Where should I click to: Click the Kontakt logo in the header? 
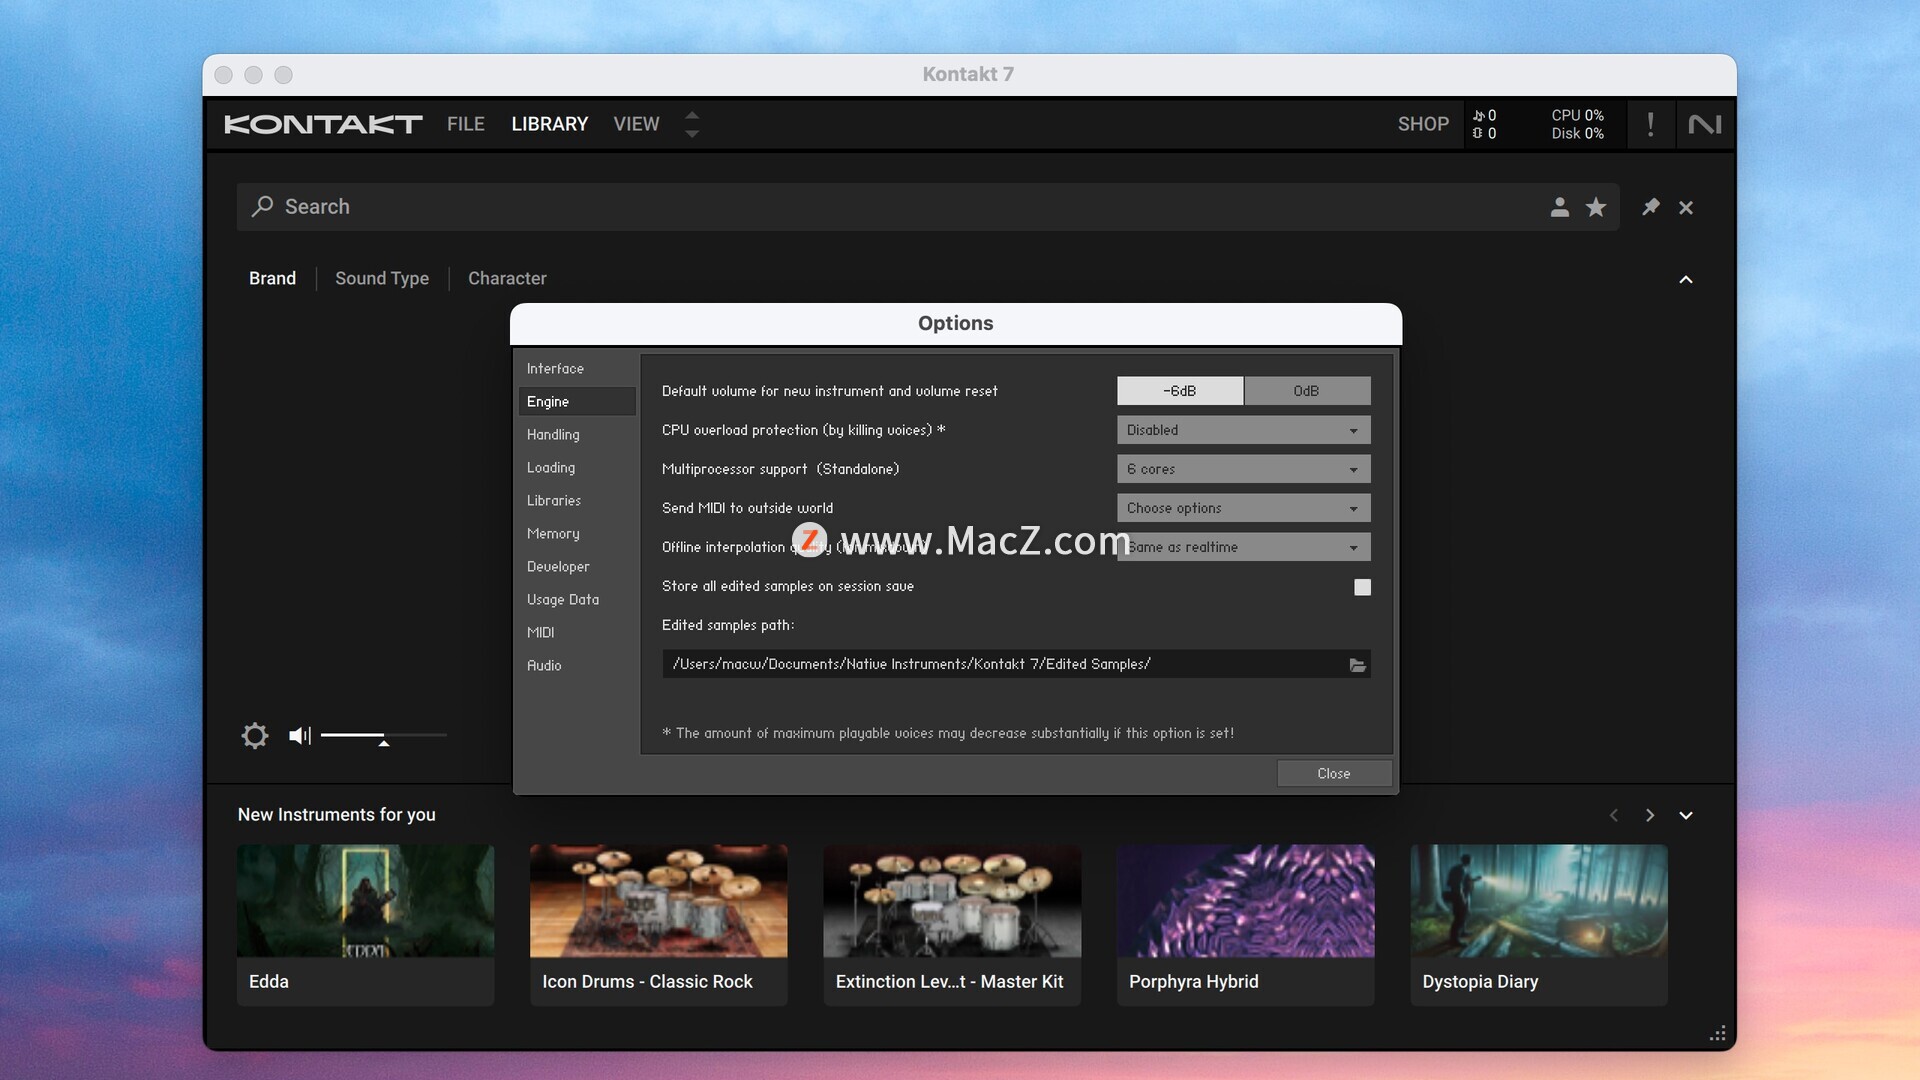click(x=323, y=124)
